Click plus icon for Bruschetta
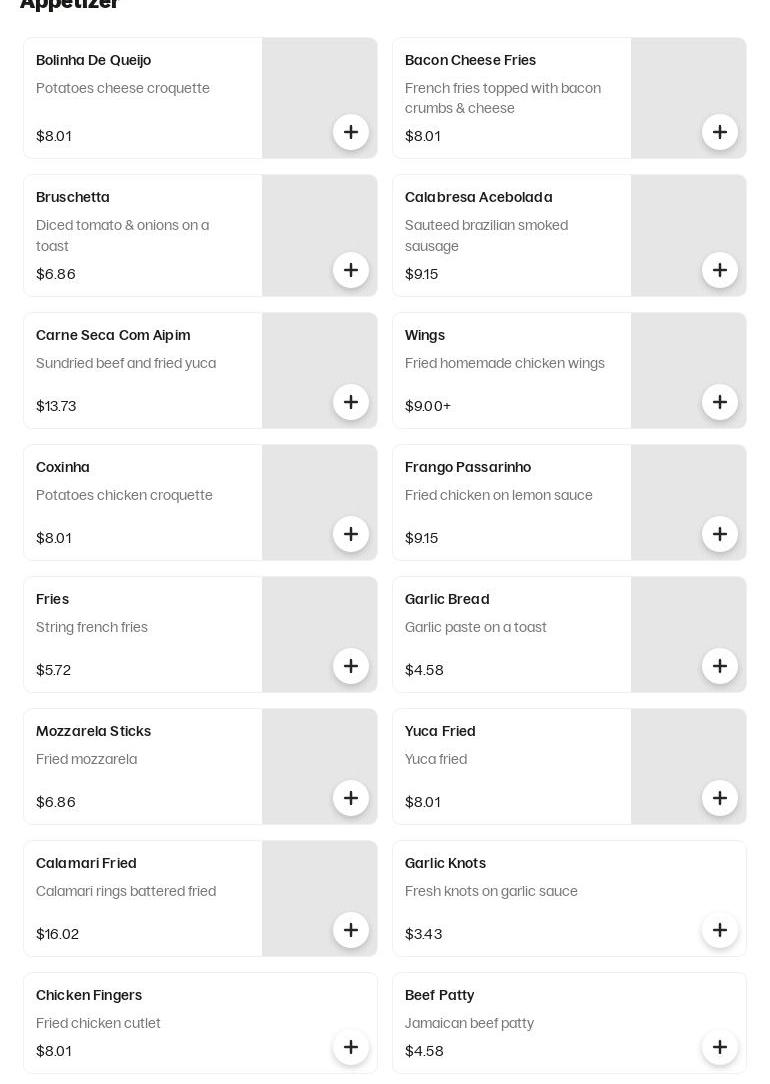770x1084 pixels. point(350,270)
